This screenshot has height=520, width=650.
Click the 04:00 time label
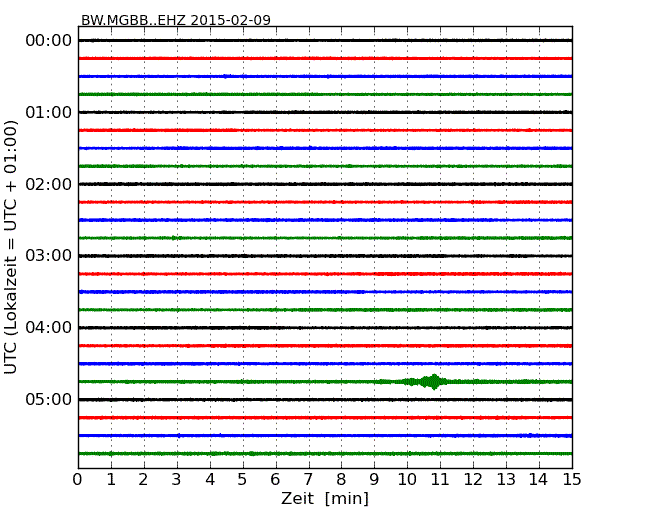[49, 328]
